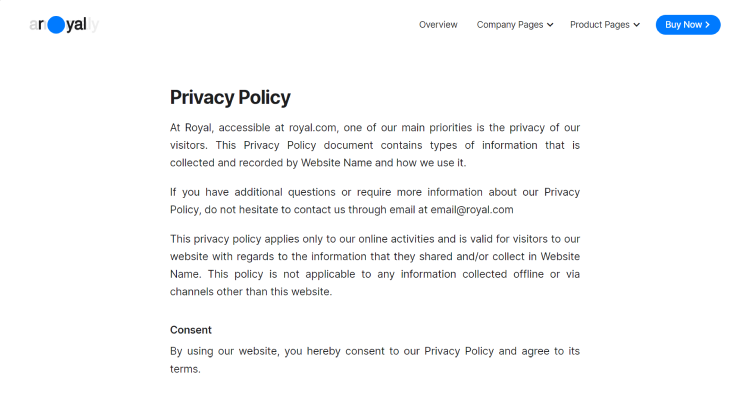Click the 'This privacy policy applies only' paragraph

[375, 265]
